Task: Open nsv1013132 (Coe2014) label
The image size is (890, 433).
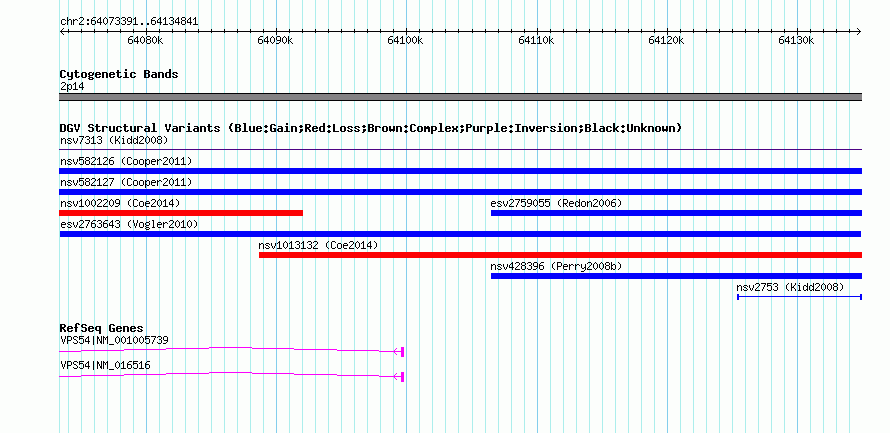Action: point(318,245)
